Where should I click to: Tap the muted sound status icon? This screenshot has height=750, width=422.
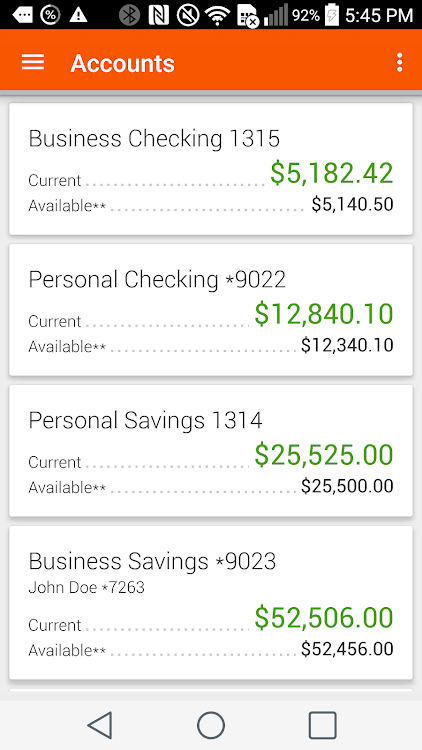pyautogui.click(x=188, y=15)
